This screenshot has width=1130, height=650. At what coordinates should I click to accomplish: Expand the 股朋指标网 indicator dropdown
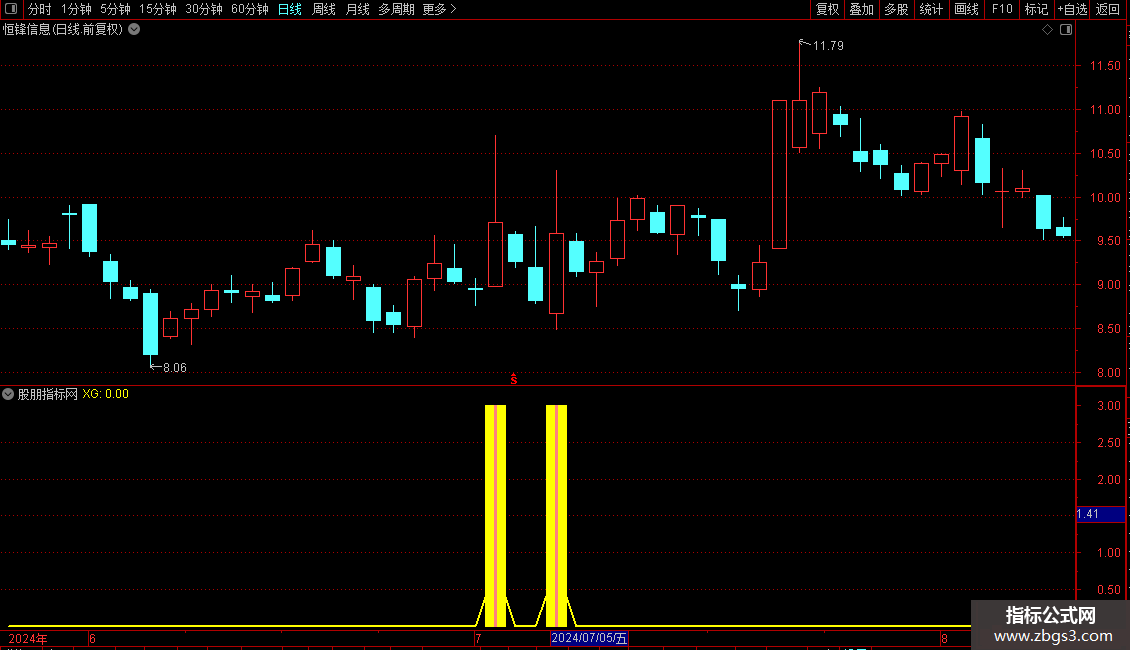(8, 394)
